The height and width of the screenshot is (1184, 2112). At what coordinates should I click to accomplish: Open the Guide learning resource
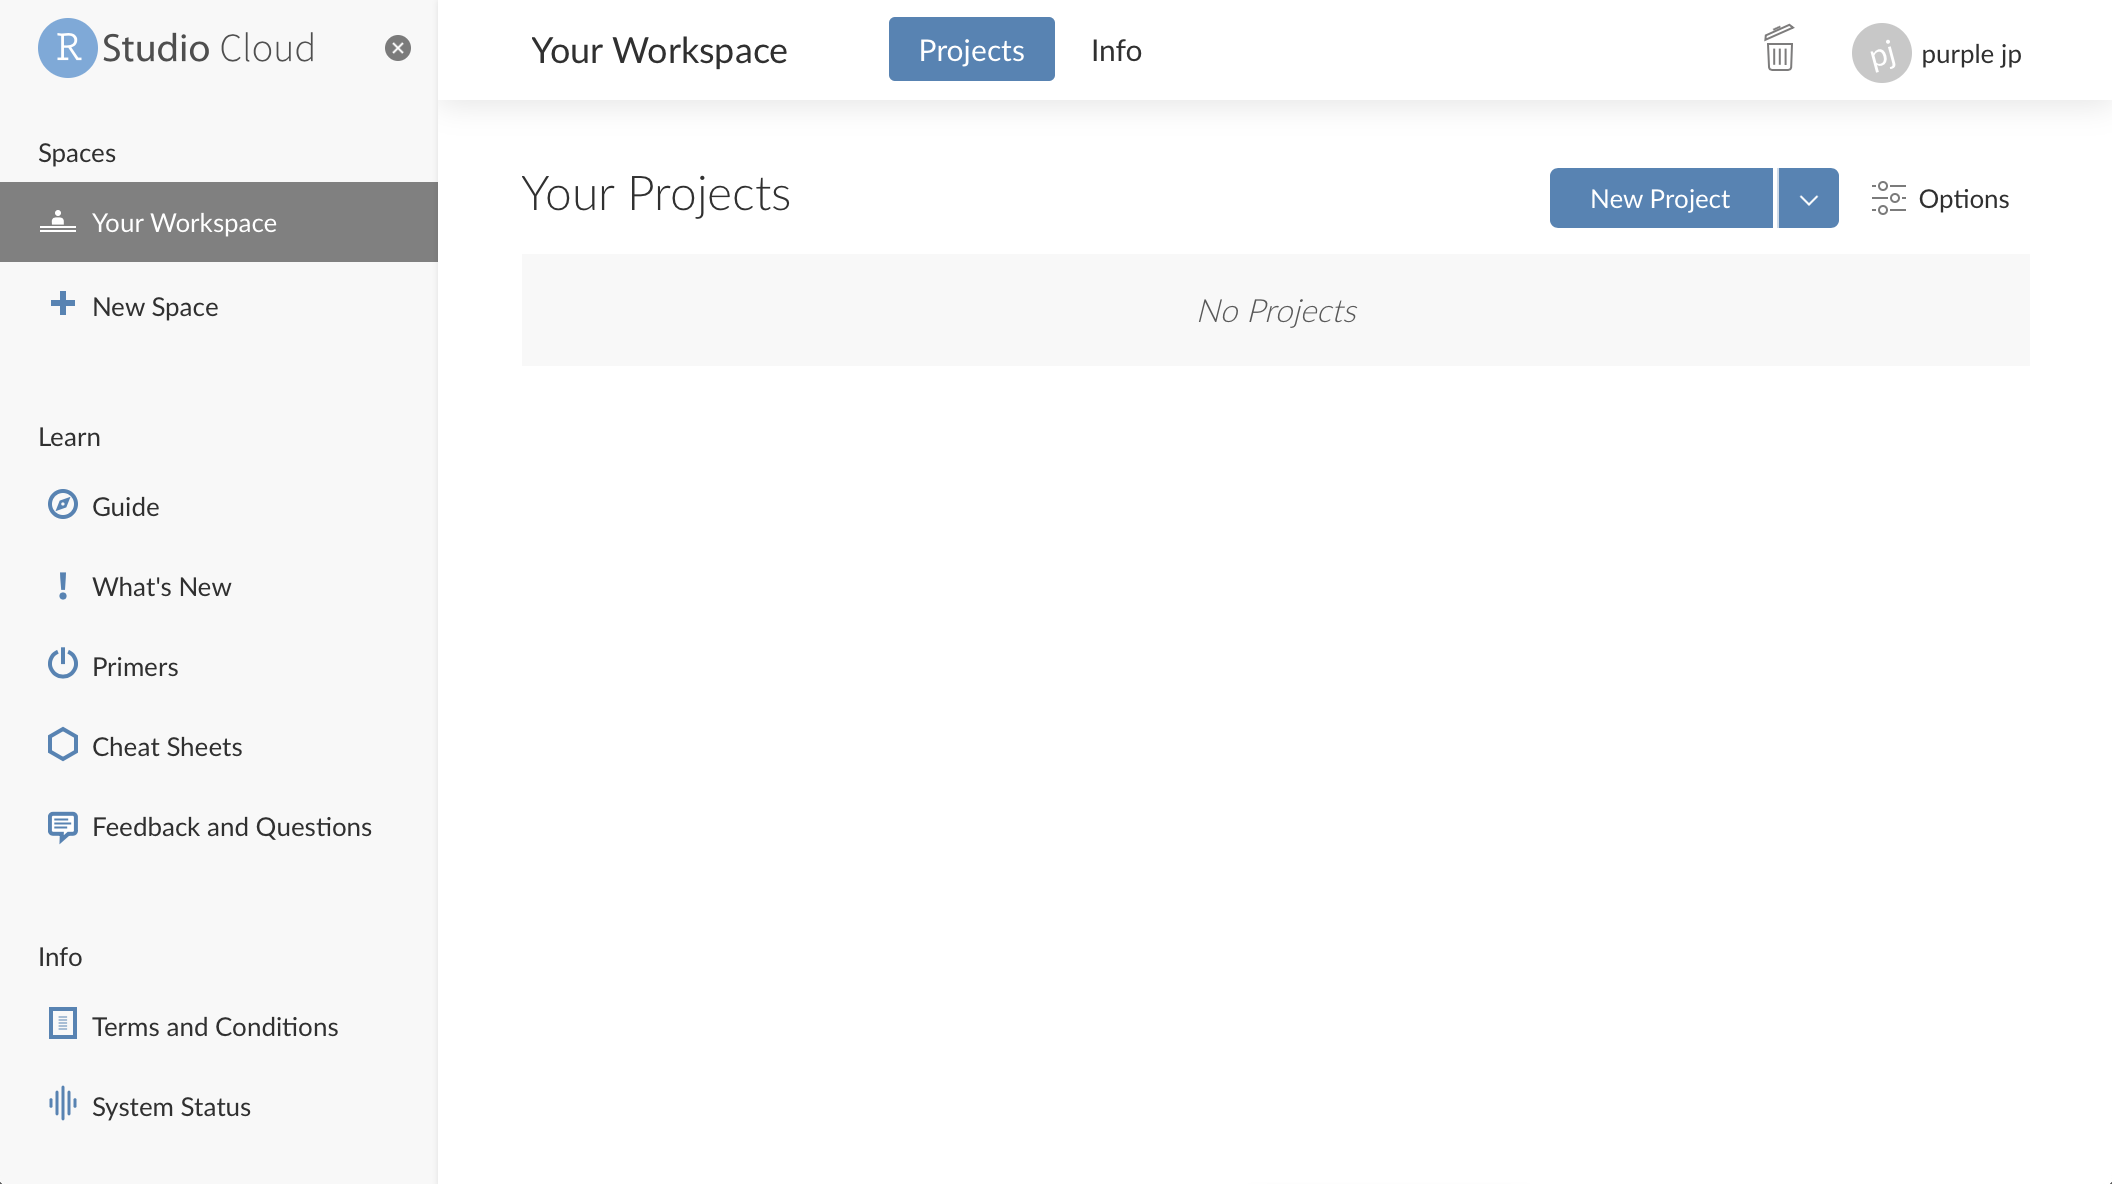[x=126, y=505]
